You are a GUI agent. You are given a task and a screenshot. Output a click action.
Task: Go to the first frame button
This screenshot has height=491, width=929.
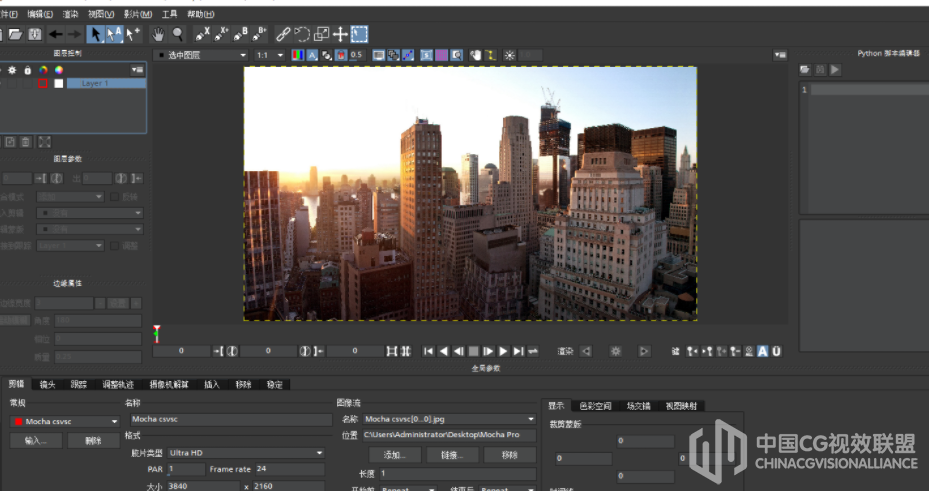click(x=428, y=351)
